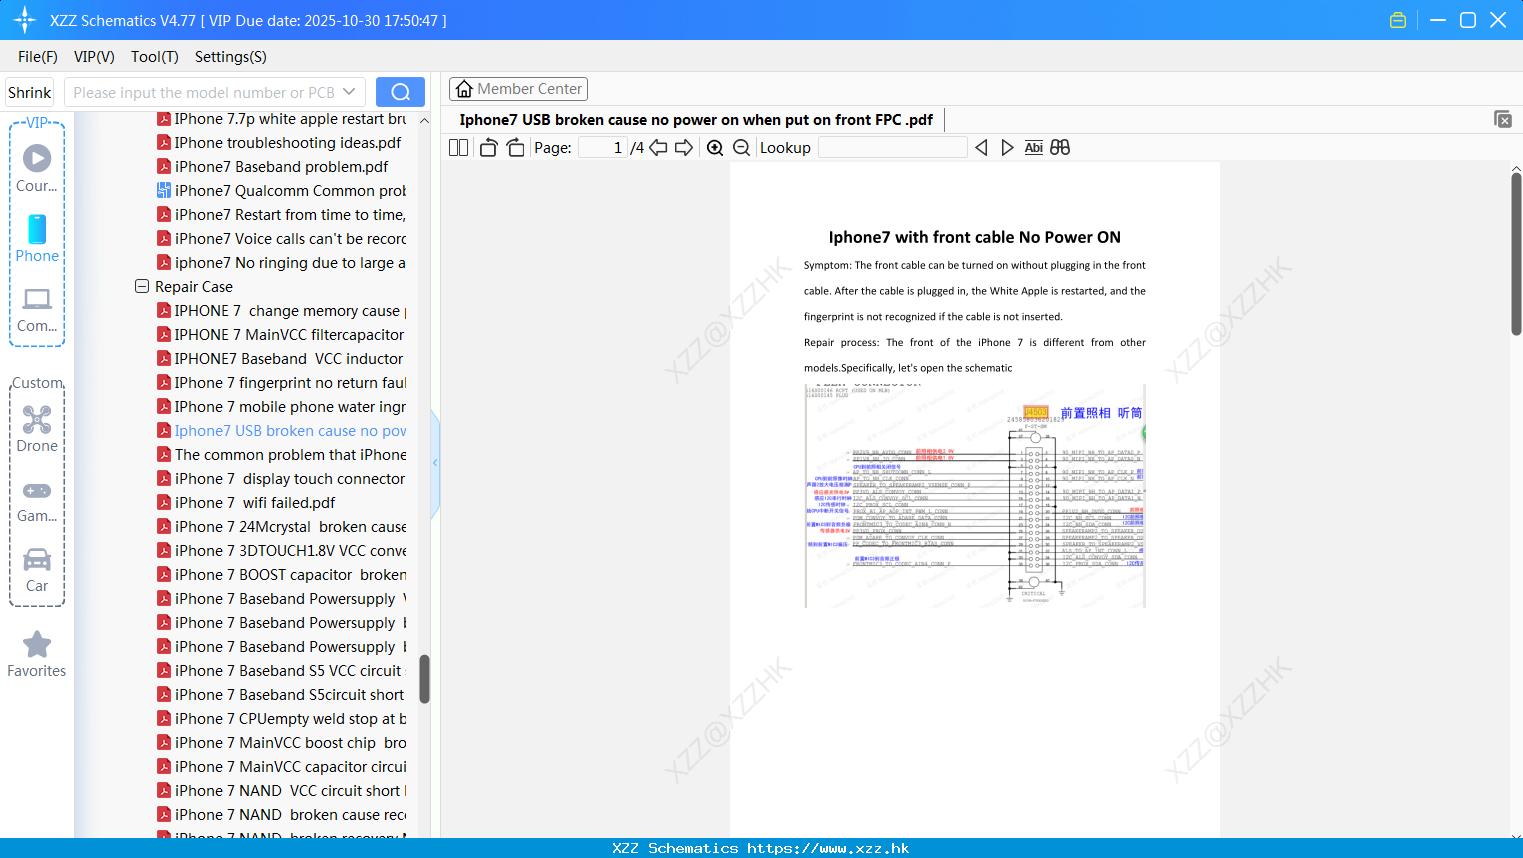
Task: Open the Drone category
Action: click(37, 429)
